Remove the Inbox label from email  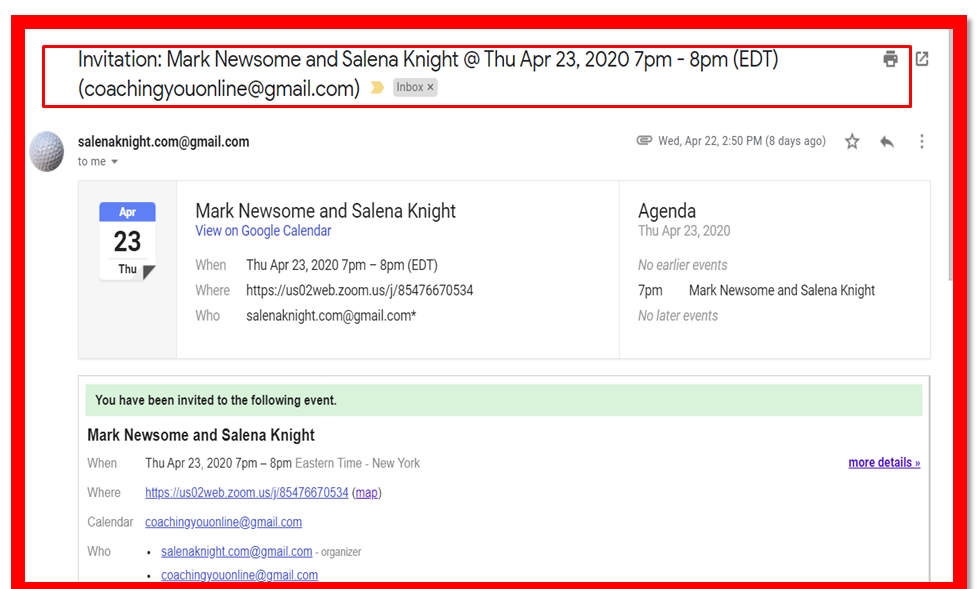coord(431,88)
